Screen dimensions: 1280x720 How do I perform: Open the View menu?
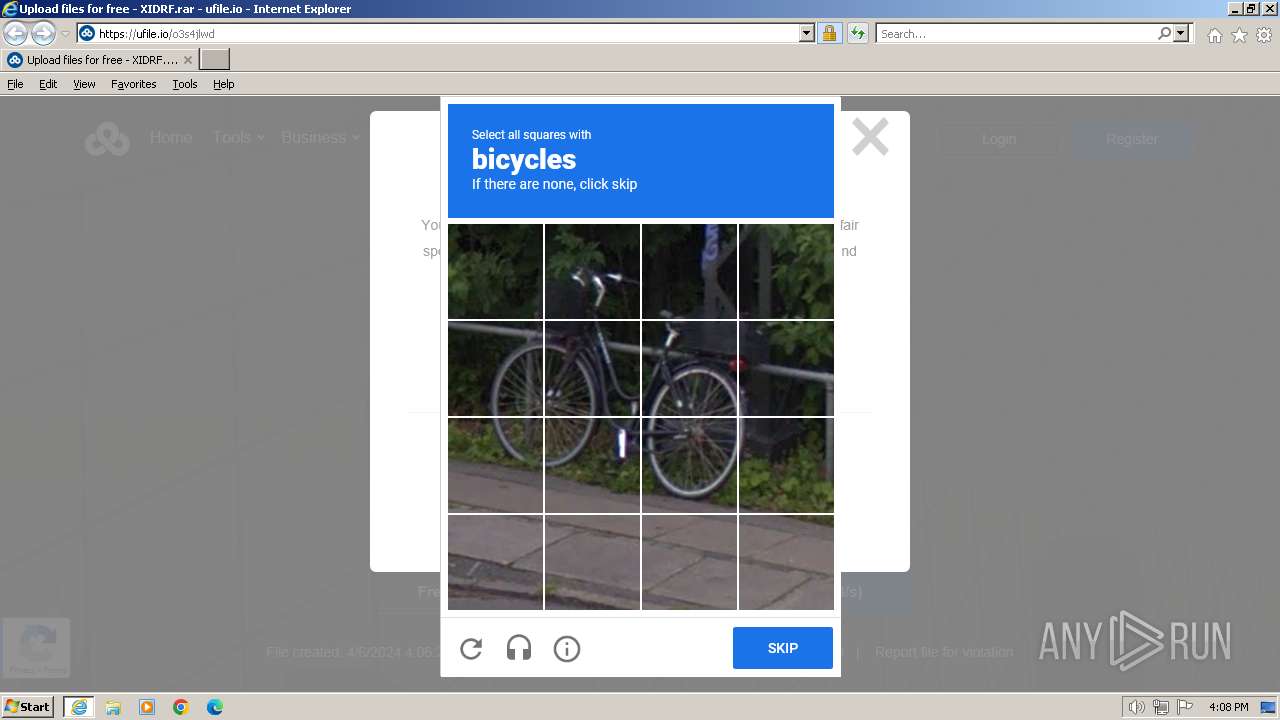[84, 84]
